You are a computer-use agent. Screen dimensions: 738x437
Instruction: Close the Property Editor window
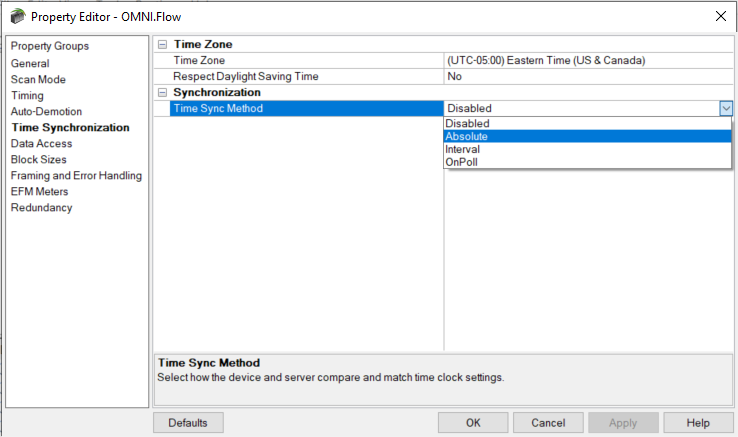coord(721,16)
